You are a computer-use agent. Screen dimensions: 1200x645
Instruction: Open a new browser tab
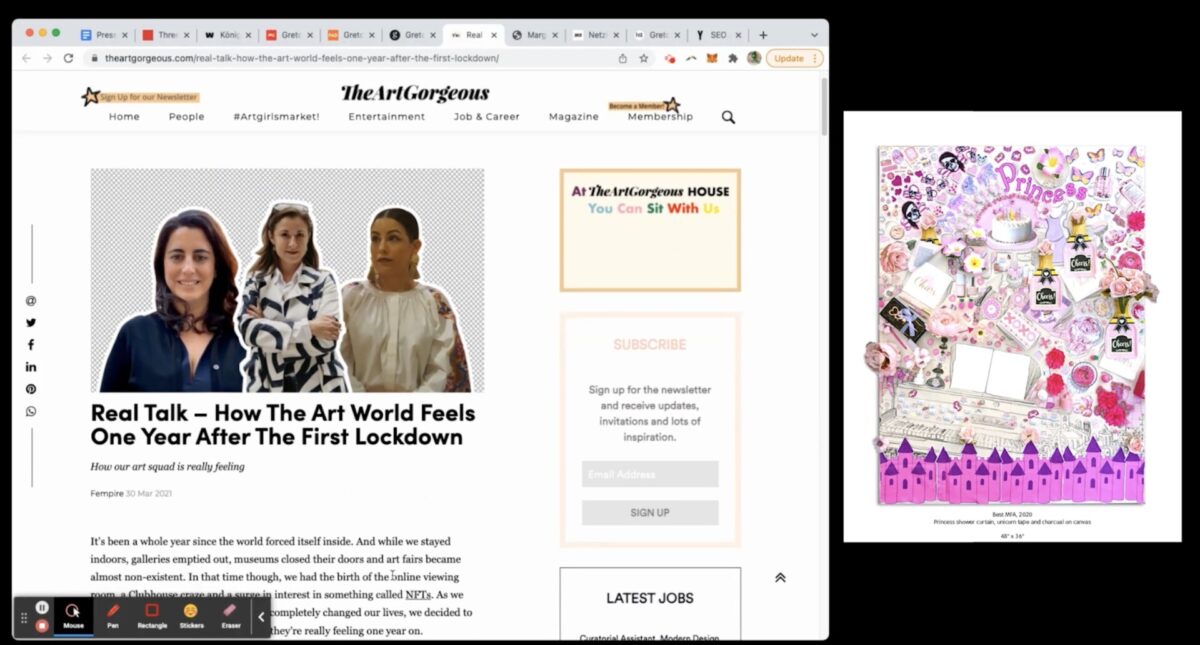click(763, 35)
